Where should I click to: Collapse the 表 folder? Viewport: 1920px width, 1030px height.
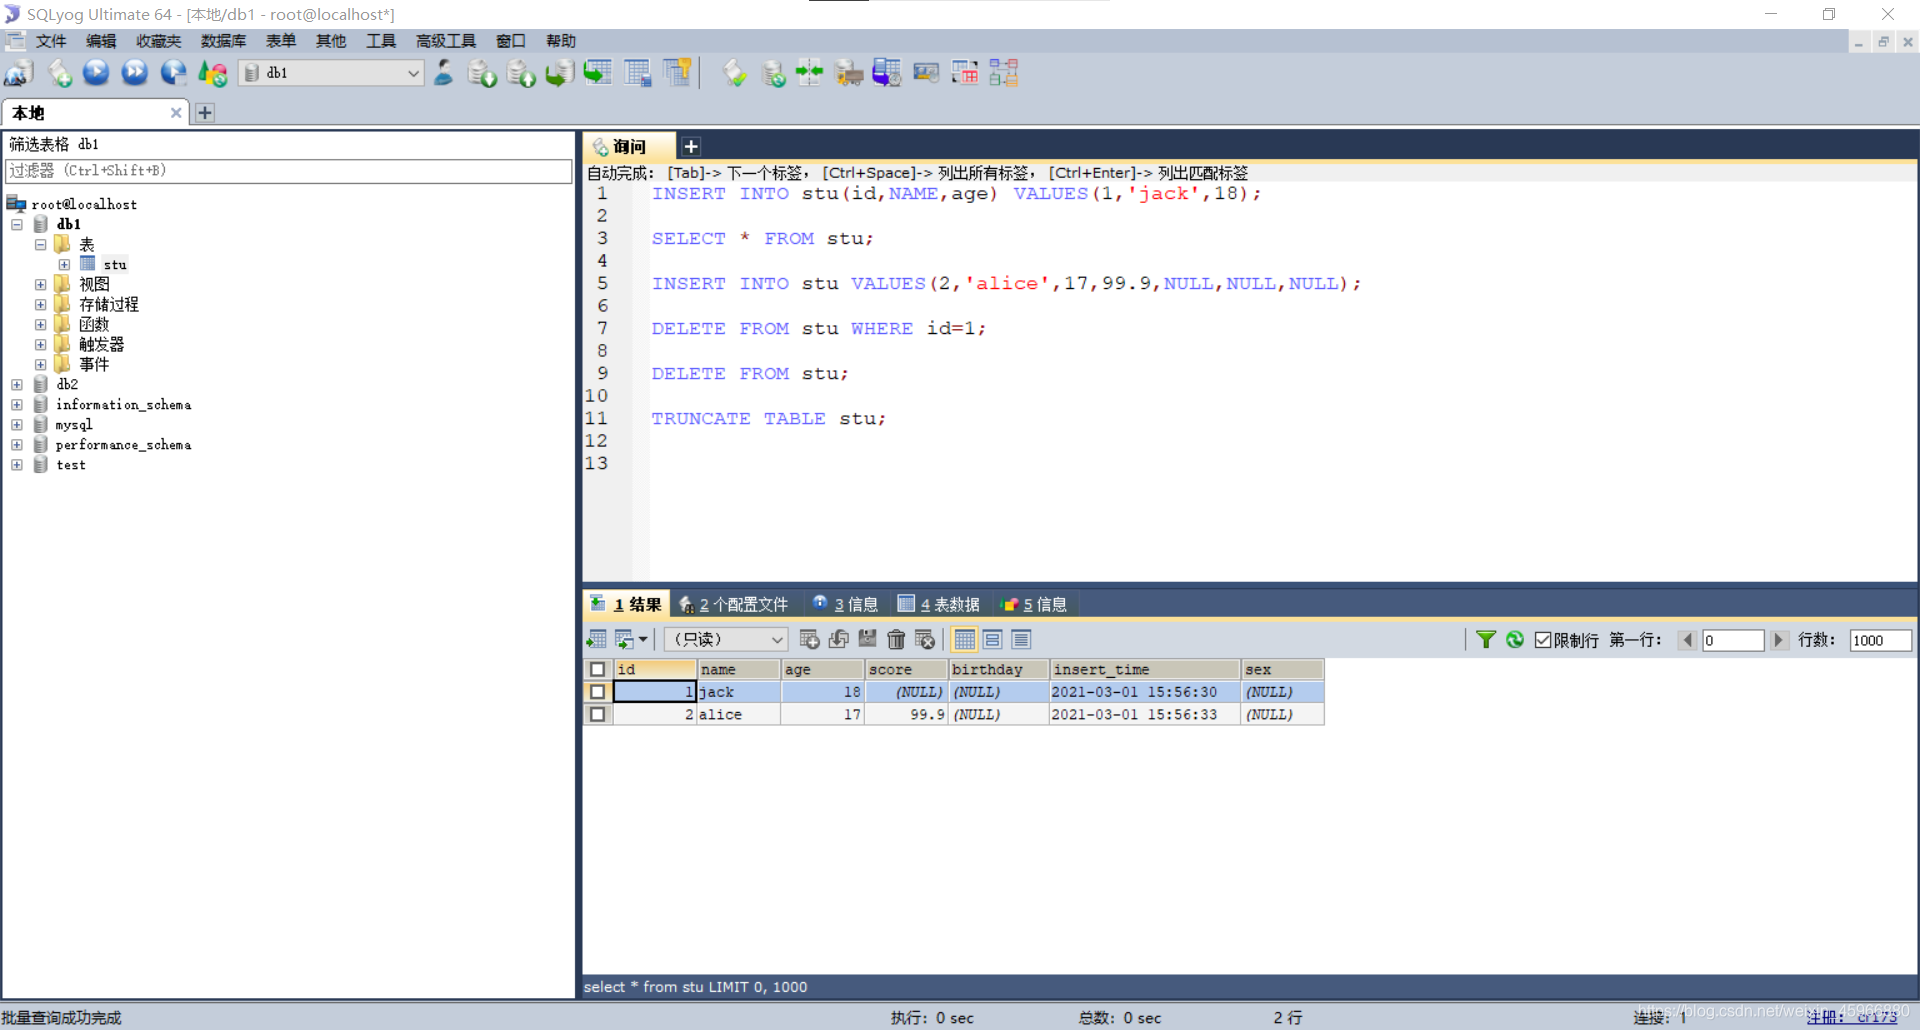pyautogui.click(x=41, y=244)
